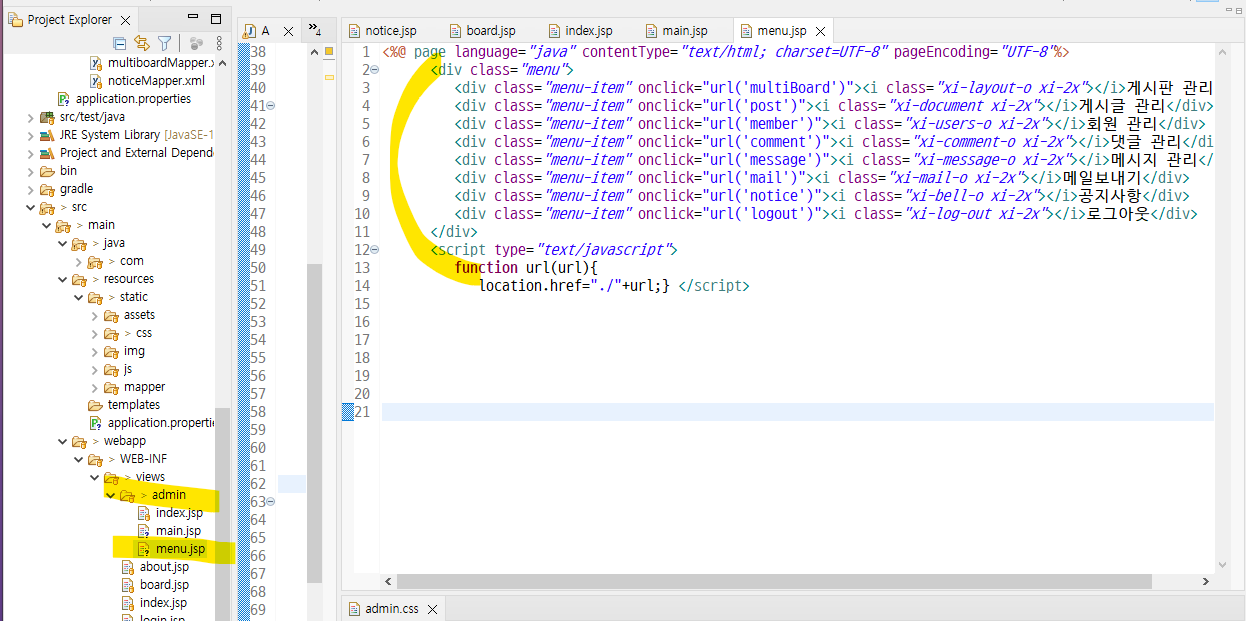Click the grayed-out focus task icon in Project Explorer
Screen dimensions: 1246x621
(197, 43)
